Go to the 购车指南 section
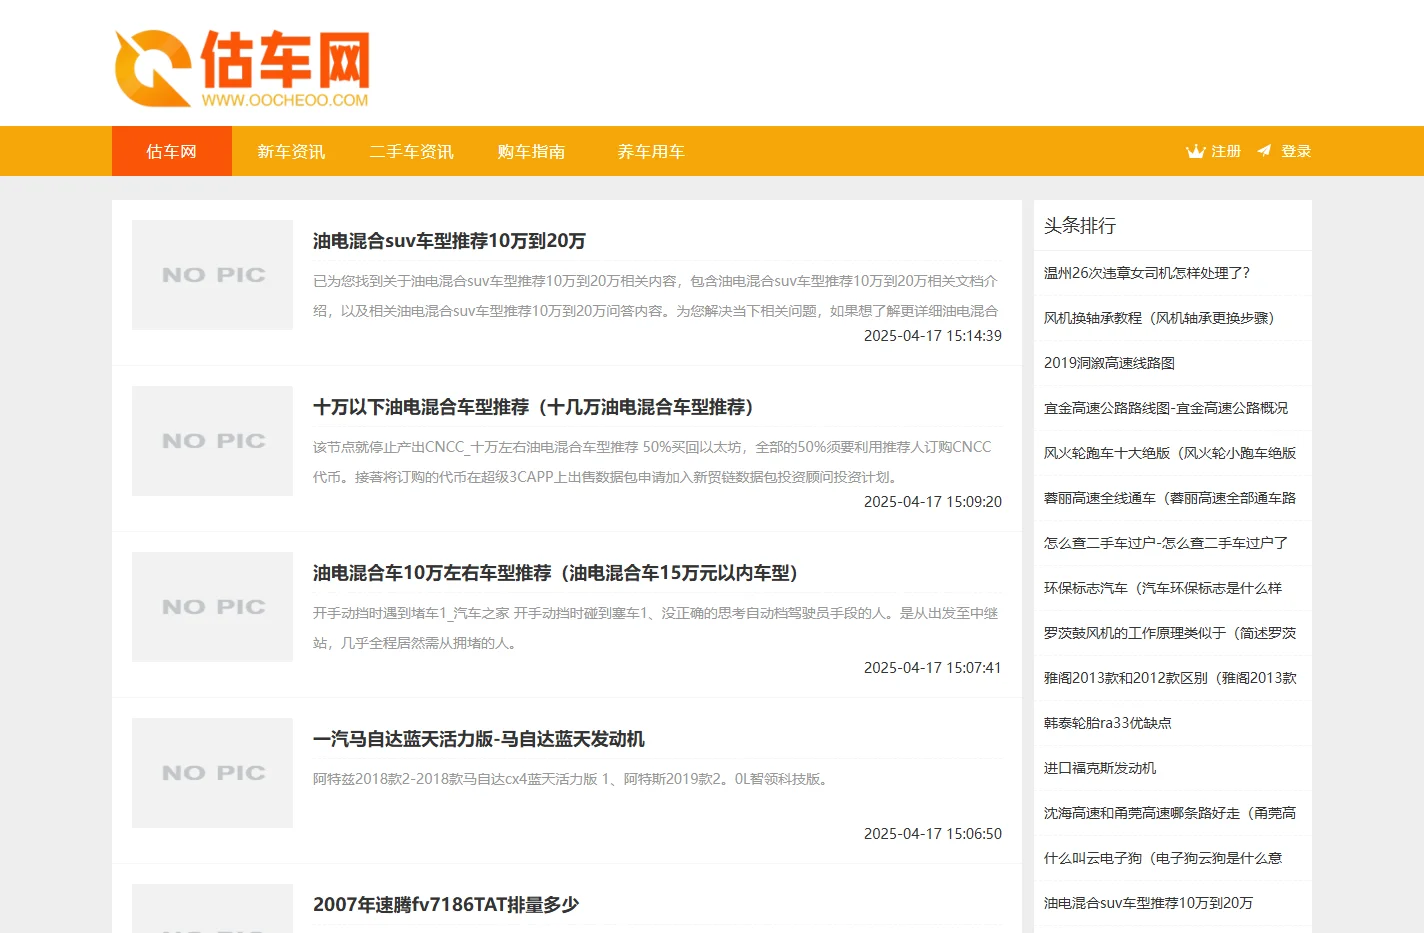The image size is (1424, 933). (x=531, y=151)
